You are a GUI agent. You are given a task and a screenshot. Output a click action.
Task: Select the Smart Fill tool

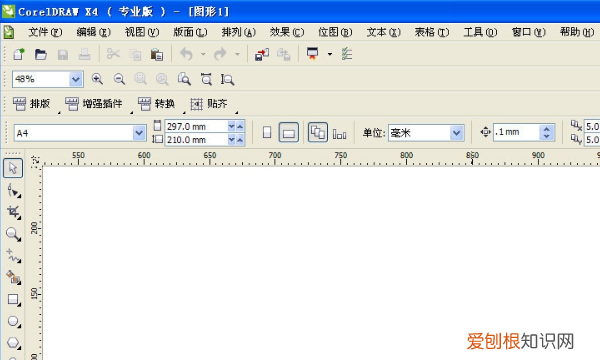13,277
